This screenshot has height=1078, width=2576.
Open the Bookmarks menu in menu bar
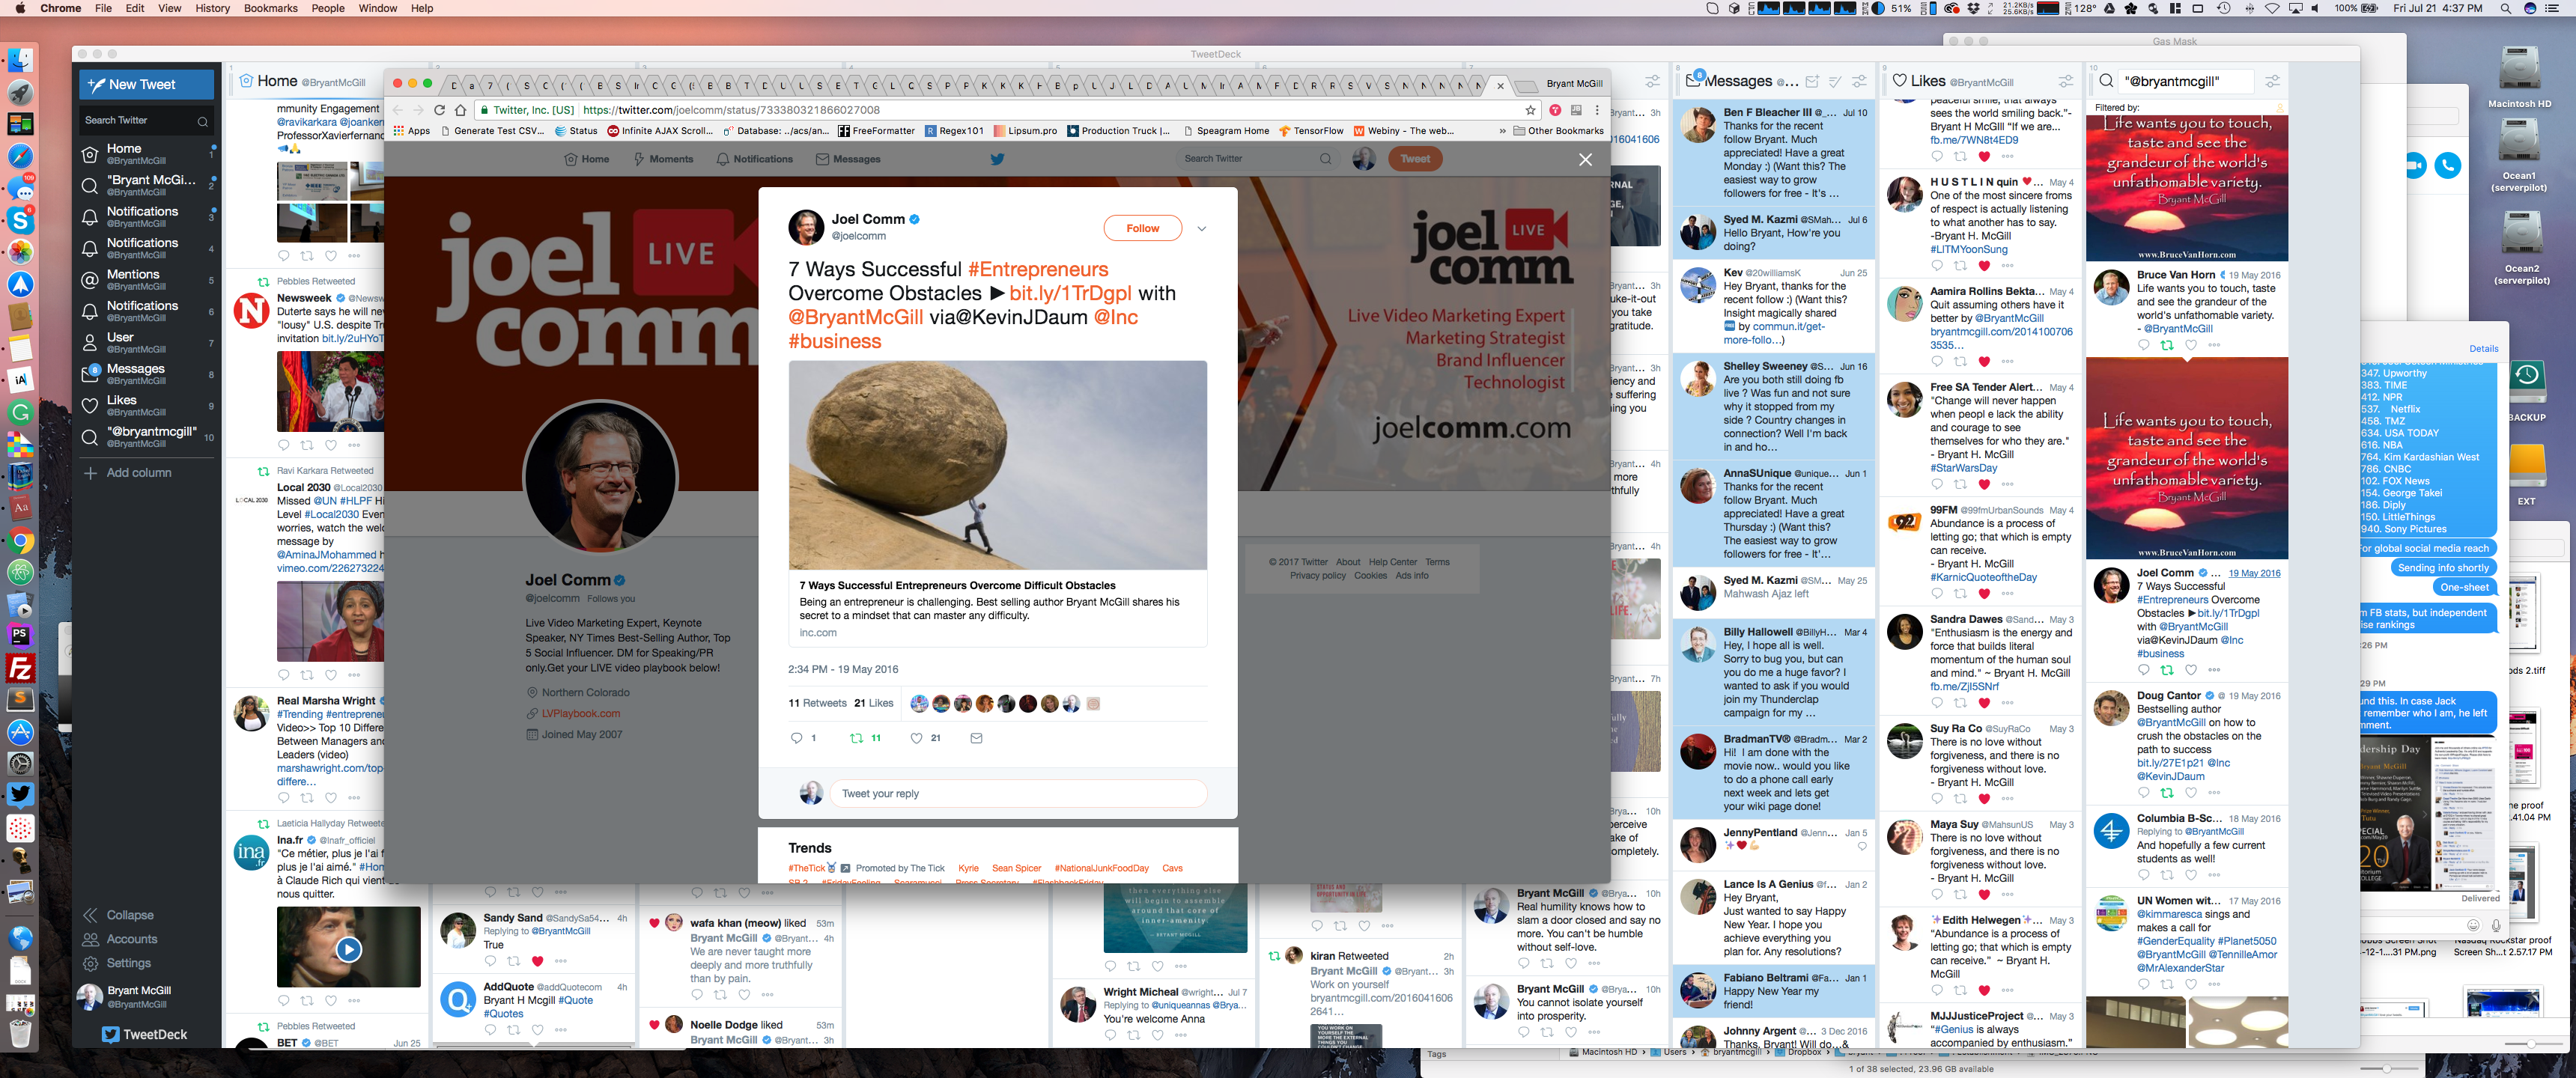[x=270, y=8]
